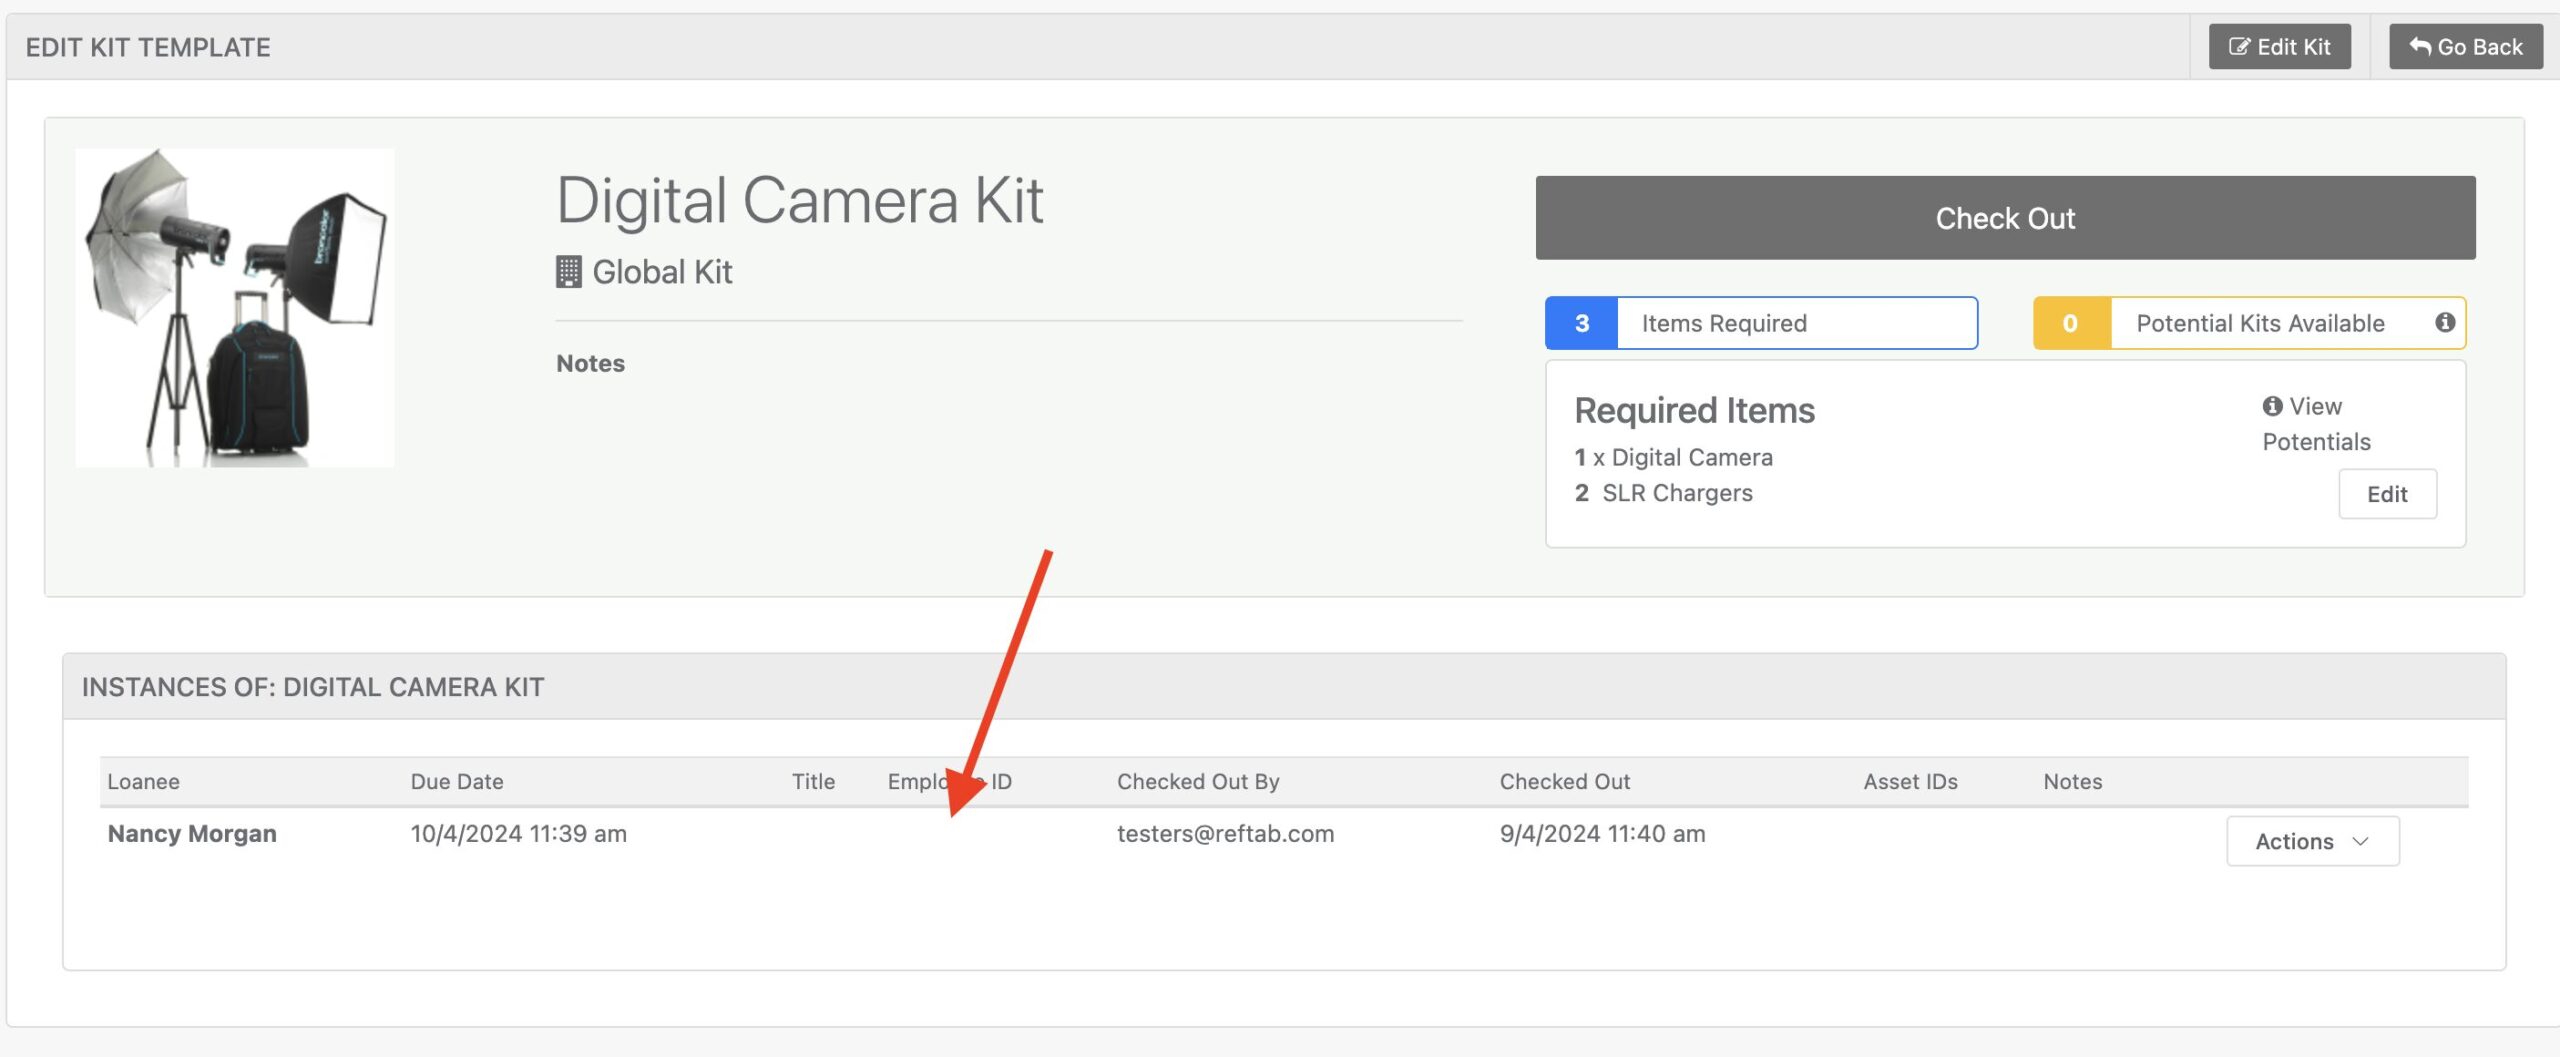Click the Check Out button
This screenshot has width=2560, height=1057.
point(2005,218)
